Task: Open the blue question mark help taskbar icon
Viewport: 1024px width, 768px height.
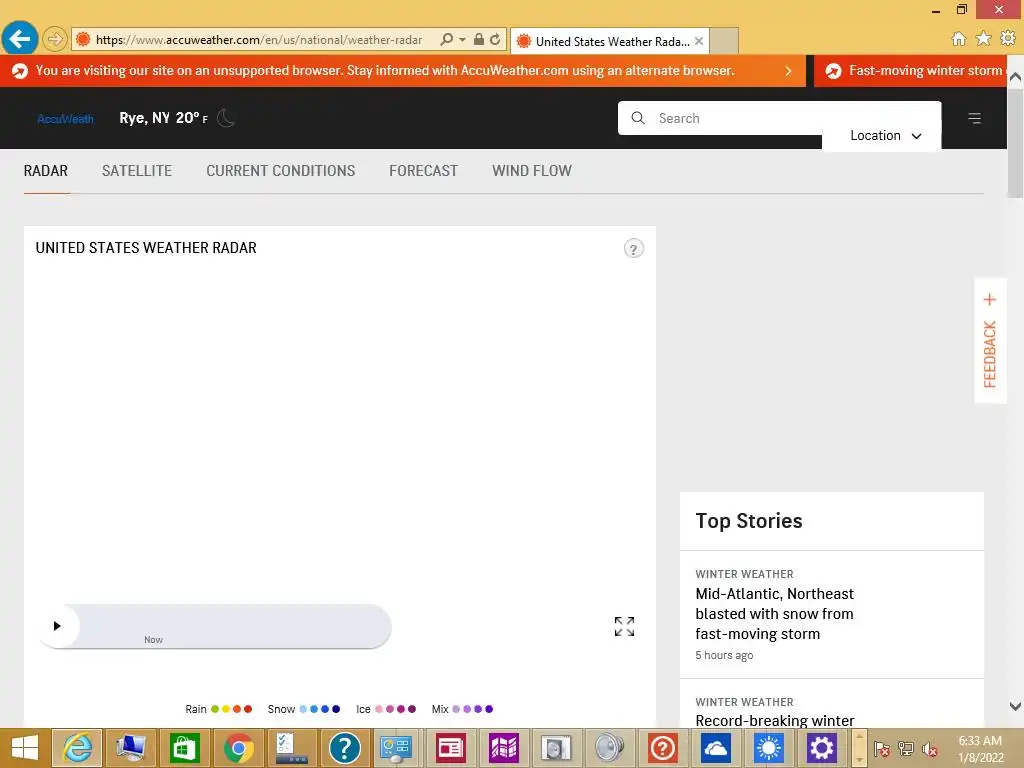Action: [344, 748]
